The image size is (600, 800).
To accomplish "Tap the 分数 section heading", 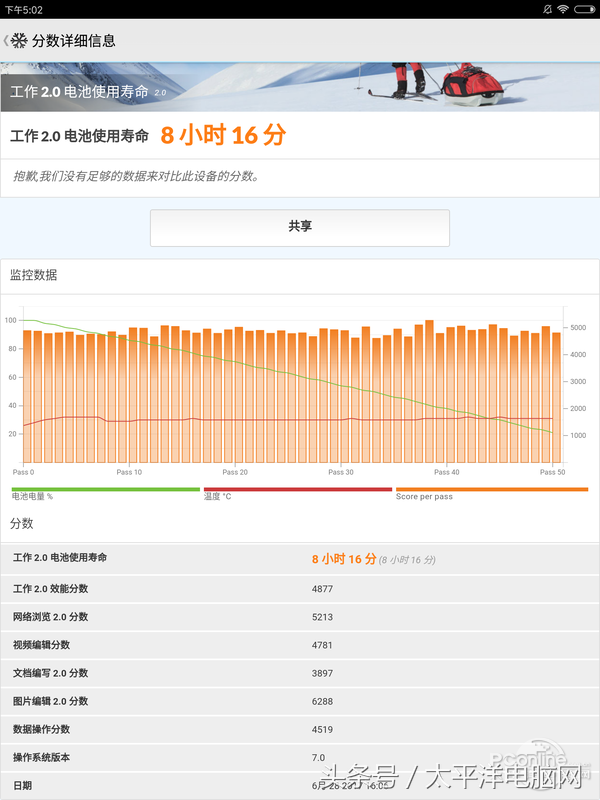I will (x=21, y=523).
